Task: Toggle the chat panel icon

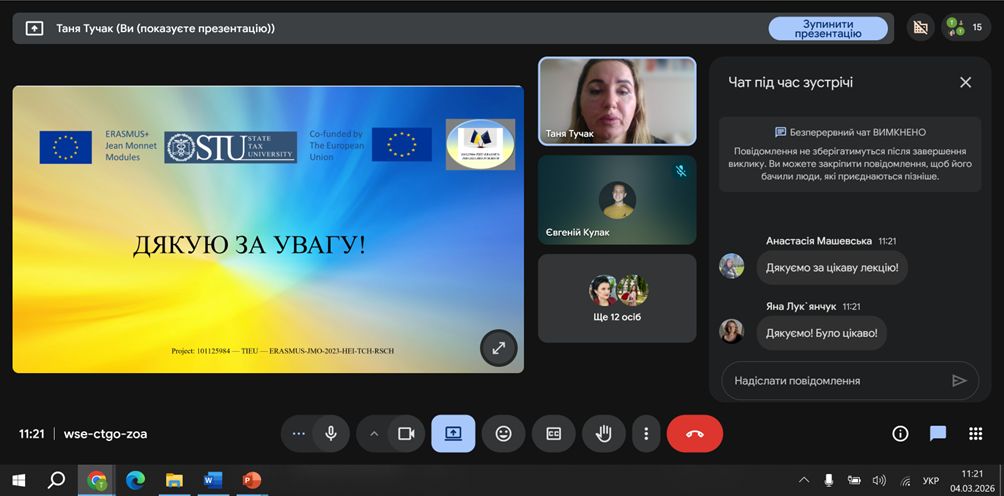Action: point(937,434)
